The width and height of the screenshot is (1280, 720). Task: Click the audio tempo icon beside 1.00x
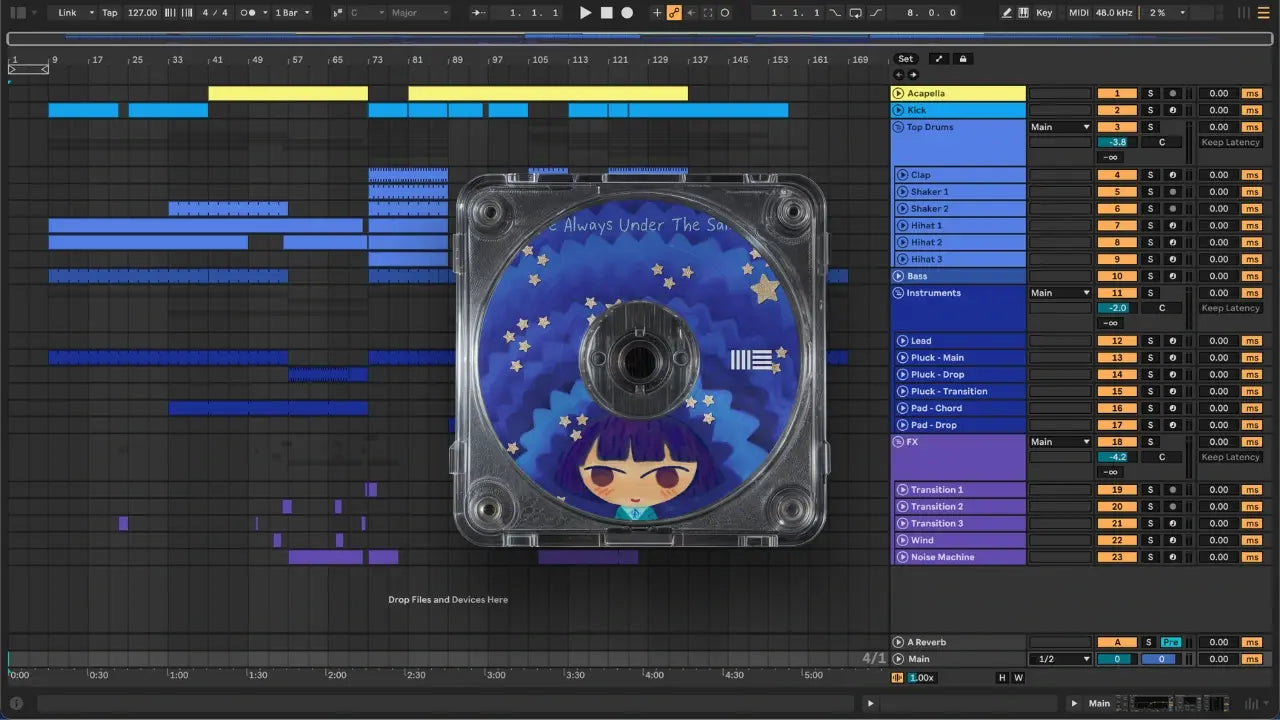pyautogui.click(x=897, y=678)
